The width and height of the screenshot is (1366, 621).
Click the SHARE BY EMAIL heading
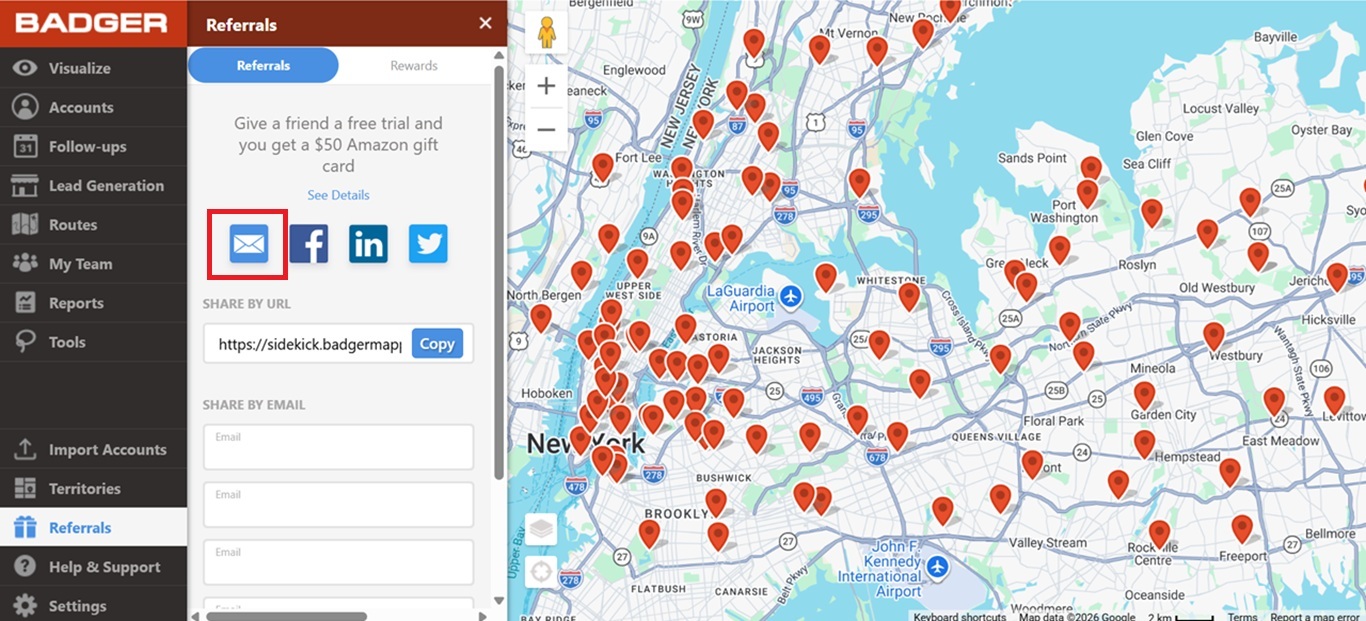[254, 405]
